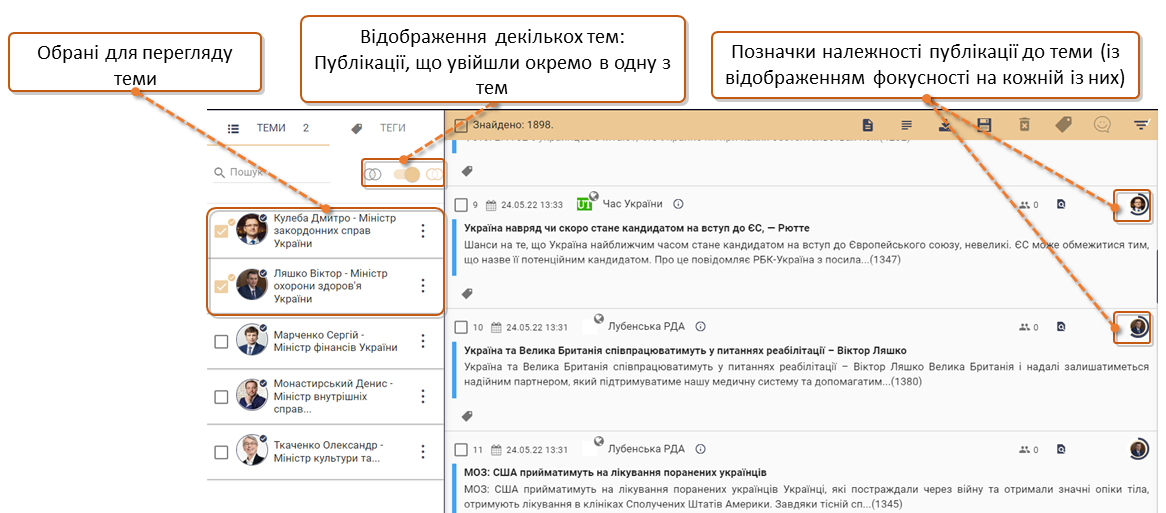Click tag icon below Віктор Ляшко reabilitation publication
Image resolution: width=1166 pixels, height=513 pixels.
tap(467, 416)
